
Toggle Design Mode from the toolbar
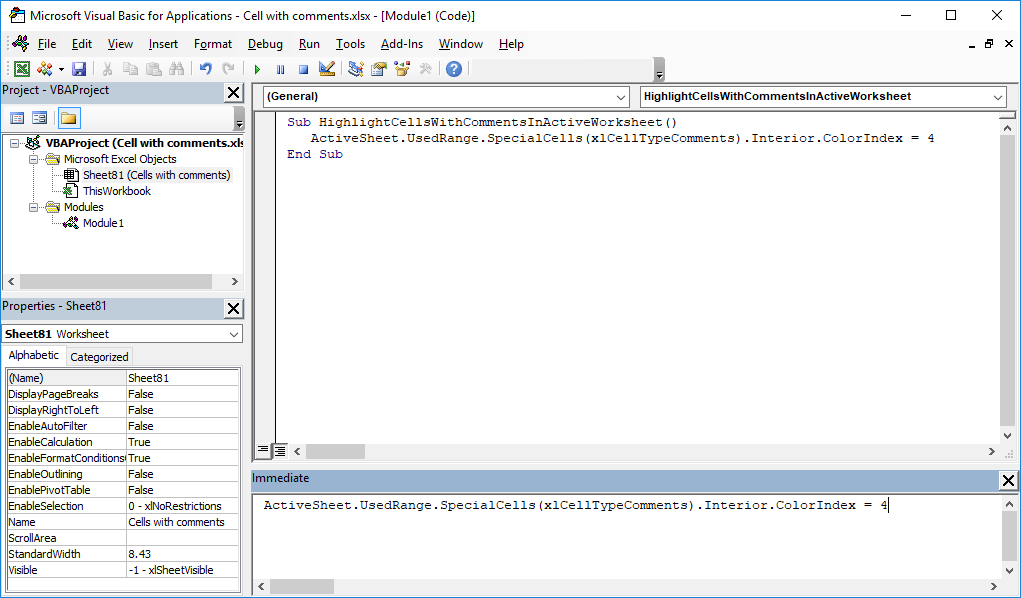(x=326, y=68)
